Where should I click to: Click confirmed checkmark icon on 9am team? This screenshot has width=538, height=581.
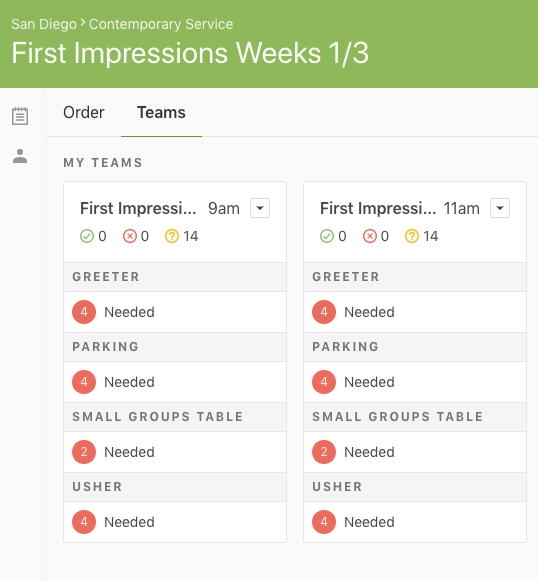87,236
